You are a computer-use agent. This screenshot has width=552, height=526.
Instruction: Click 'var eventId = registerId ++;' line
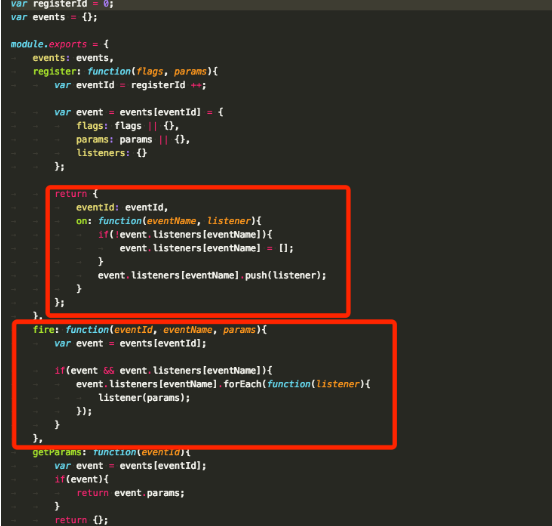pyautogui.click(x=130, y=85)
